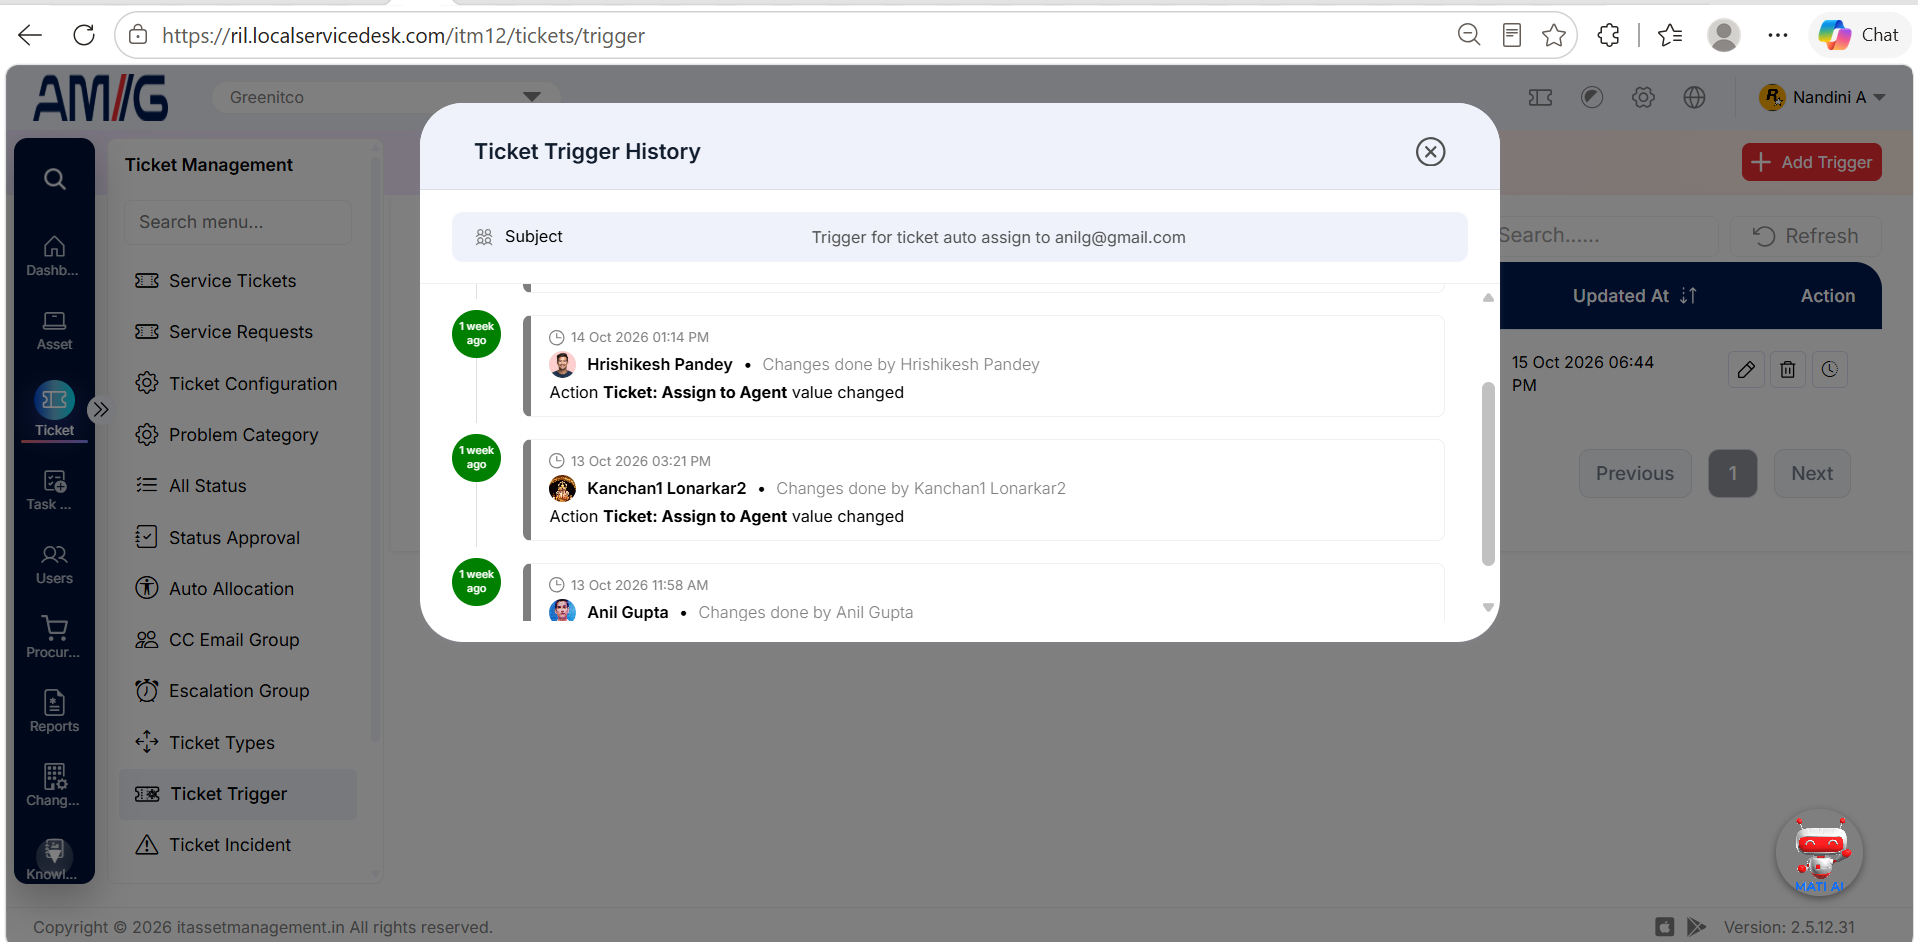Click the Refresh button
Screen dimensions: 1918x942
pyautogui.click(x=1806, y=236)
